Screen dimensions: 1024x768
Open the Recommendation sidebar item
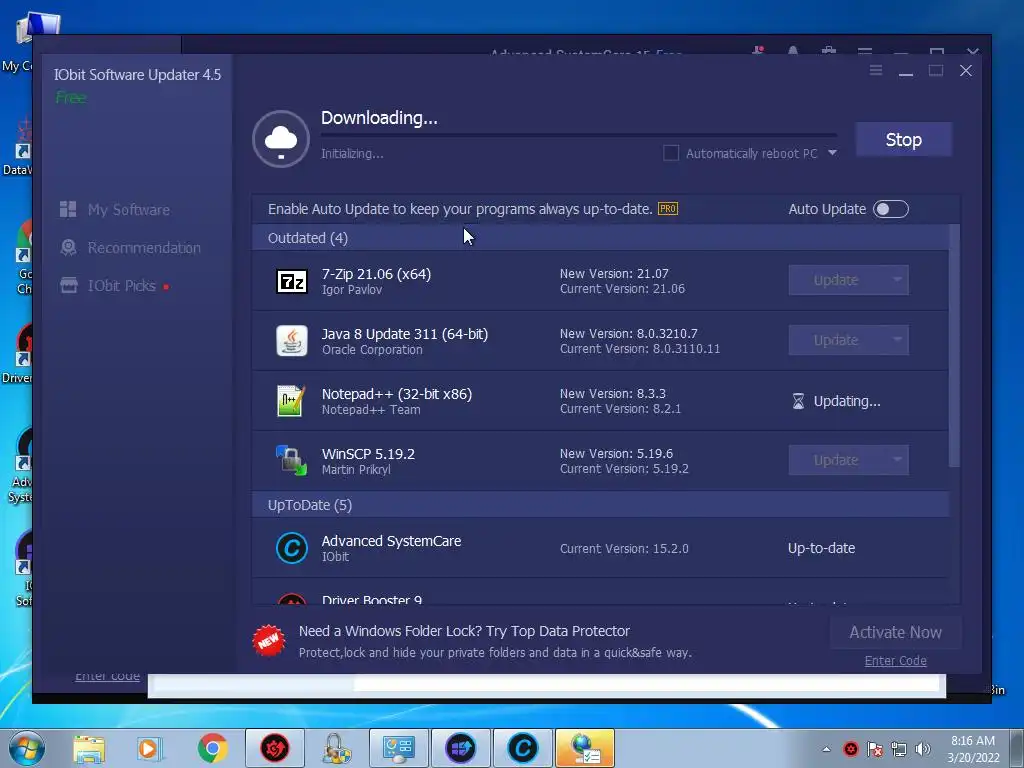click(130, 248)
